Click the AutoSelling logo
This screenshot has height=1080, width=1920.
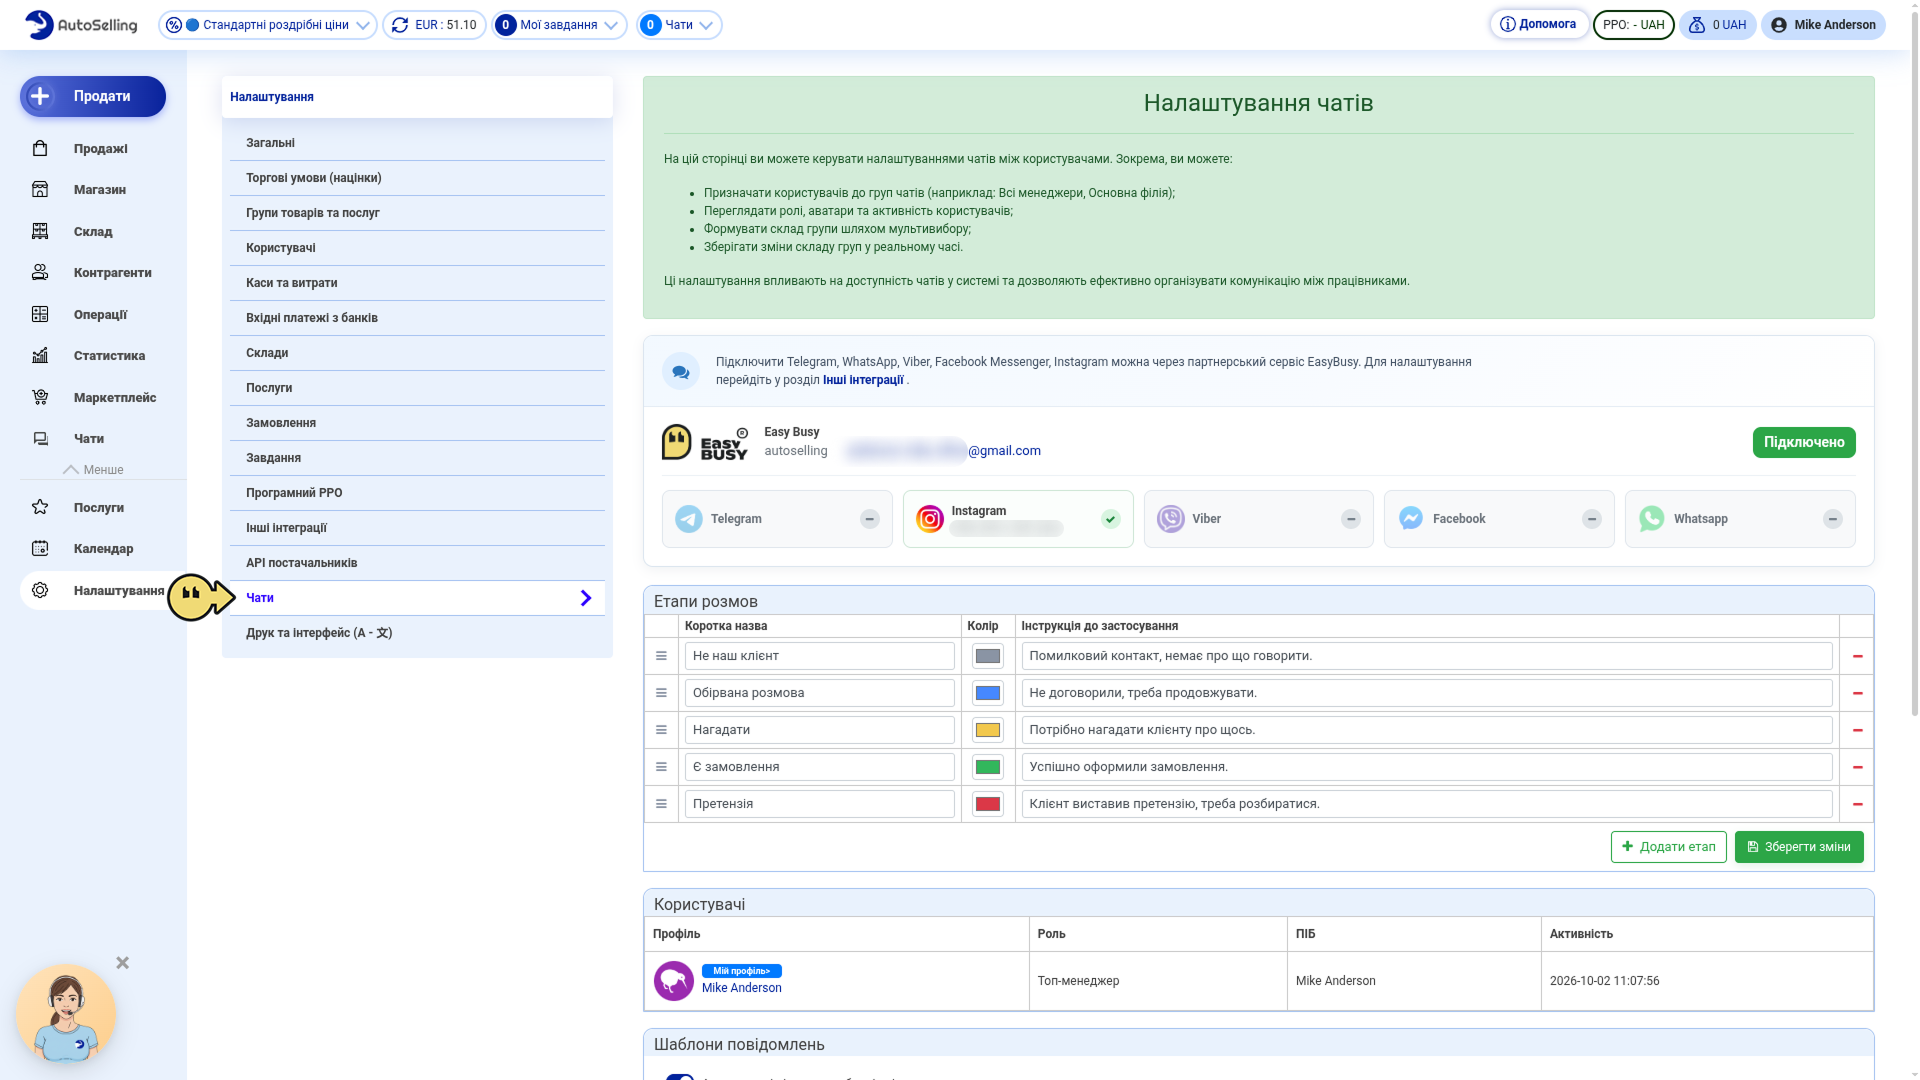click(81, 25)
